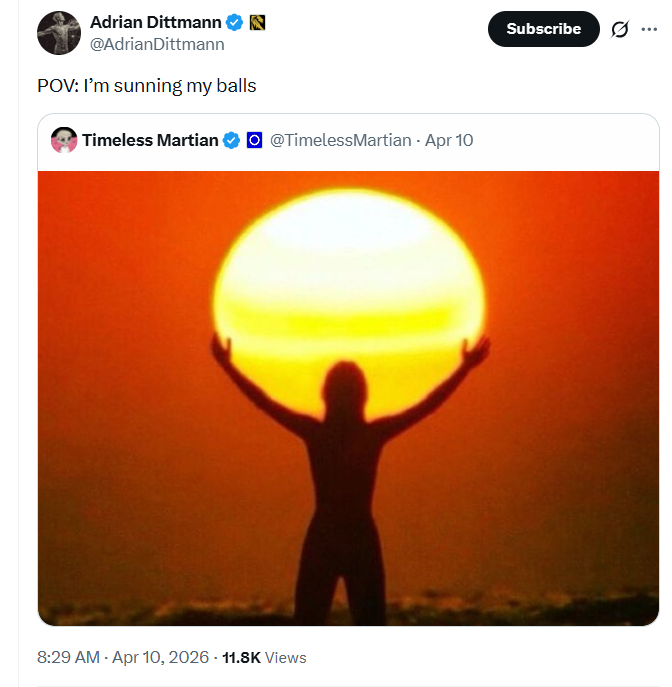Click verified checkmark next to Timeless Martian
The image size is (672, 687).
tap(231, 140)
